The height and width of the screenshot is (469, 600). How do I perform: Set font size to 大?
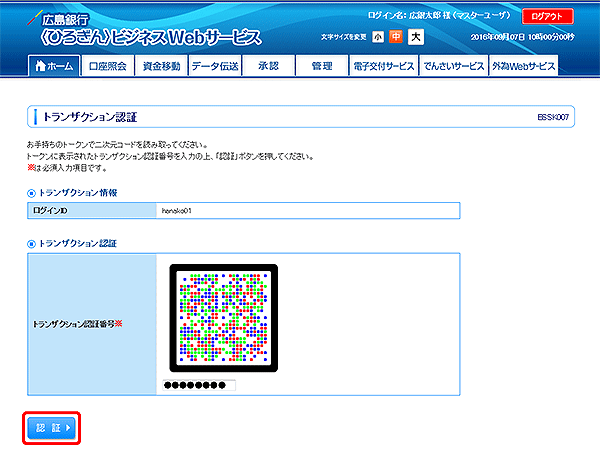coord(416,37)
